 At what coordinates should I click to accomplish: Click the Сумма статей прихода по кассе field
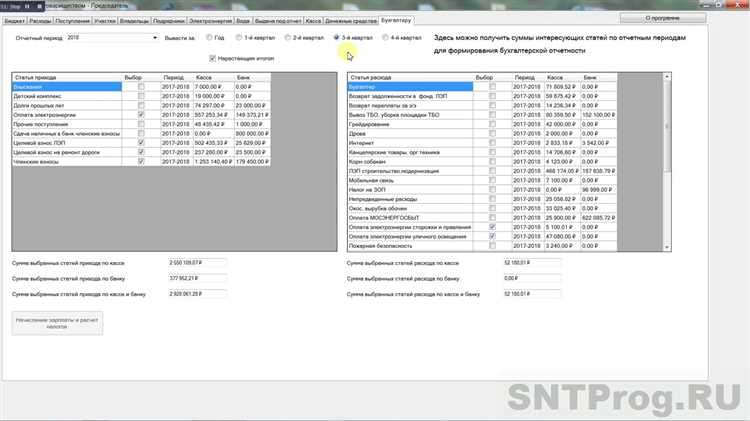pyautogui.click(x=198, y=263)
